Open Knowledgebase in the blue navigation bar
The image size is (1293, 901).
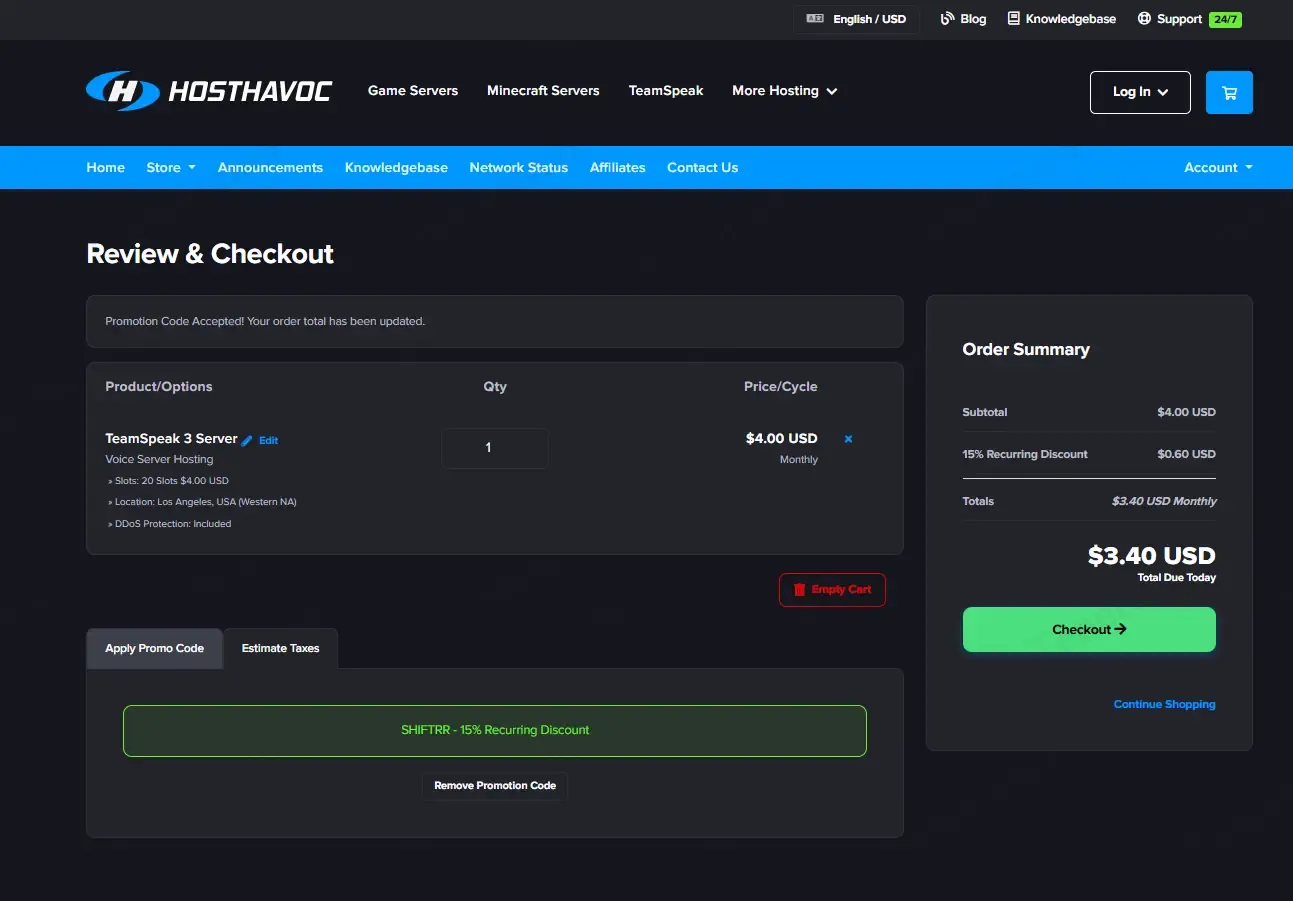point(396,168)
